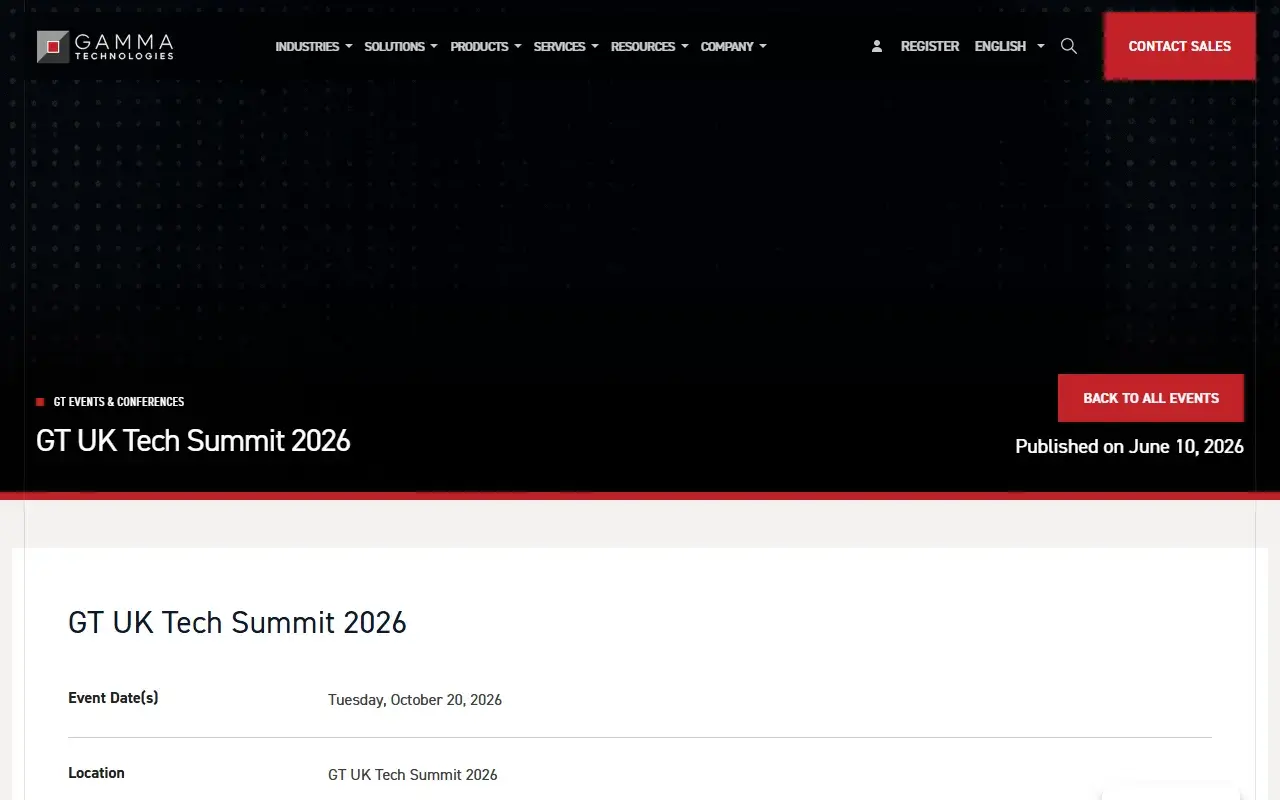Expand the Company menu

click(734, 46)
